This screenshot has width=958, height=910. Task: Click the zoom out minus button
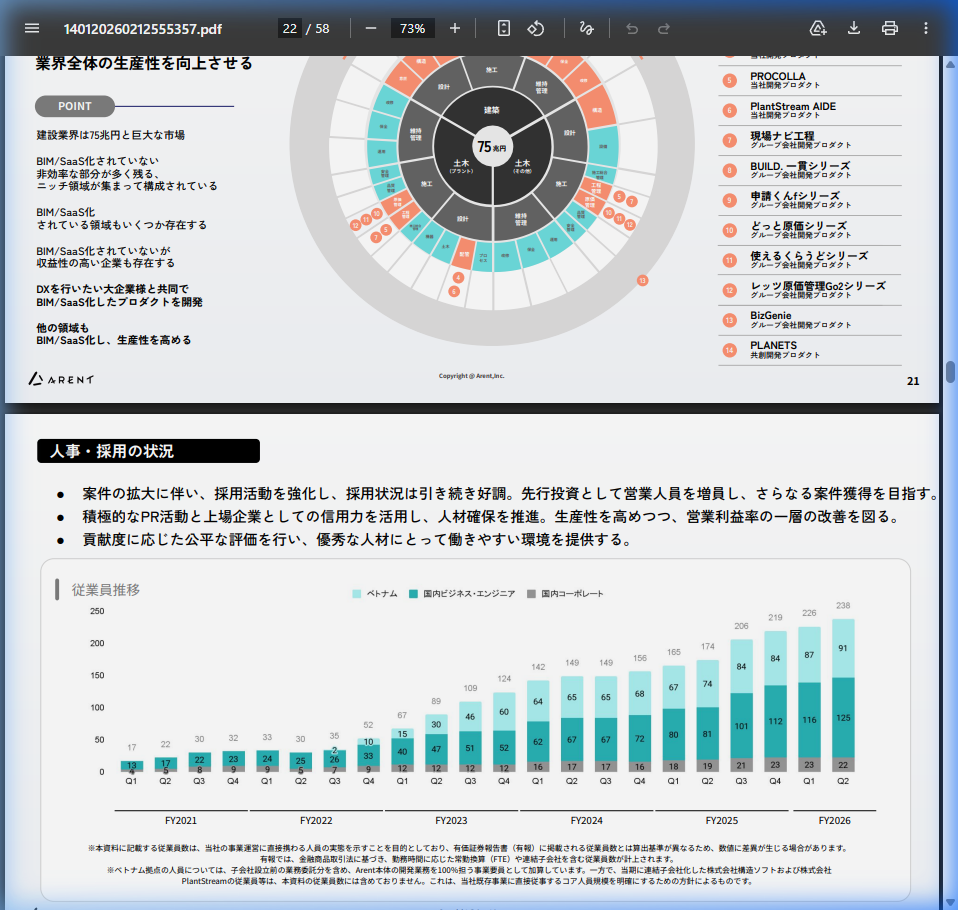371,28
